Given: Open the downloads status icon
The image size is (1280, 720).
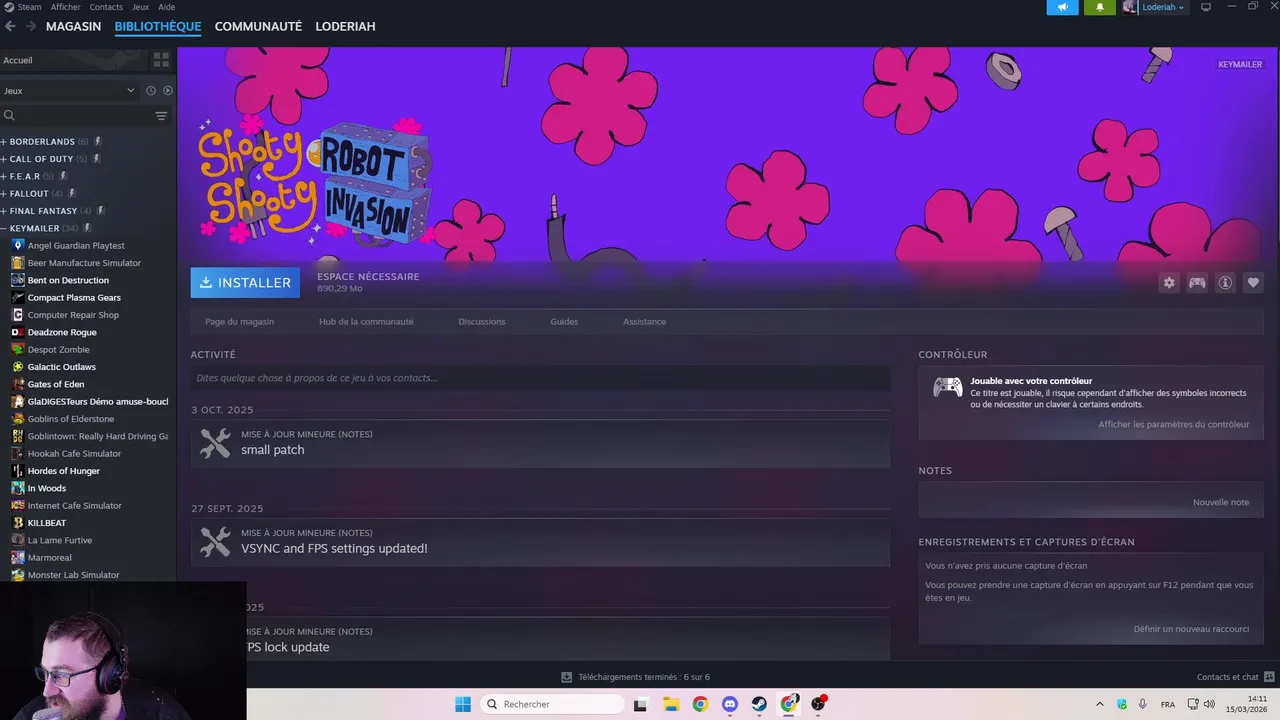Looking at the screenshot, I should pos(567,677).
